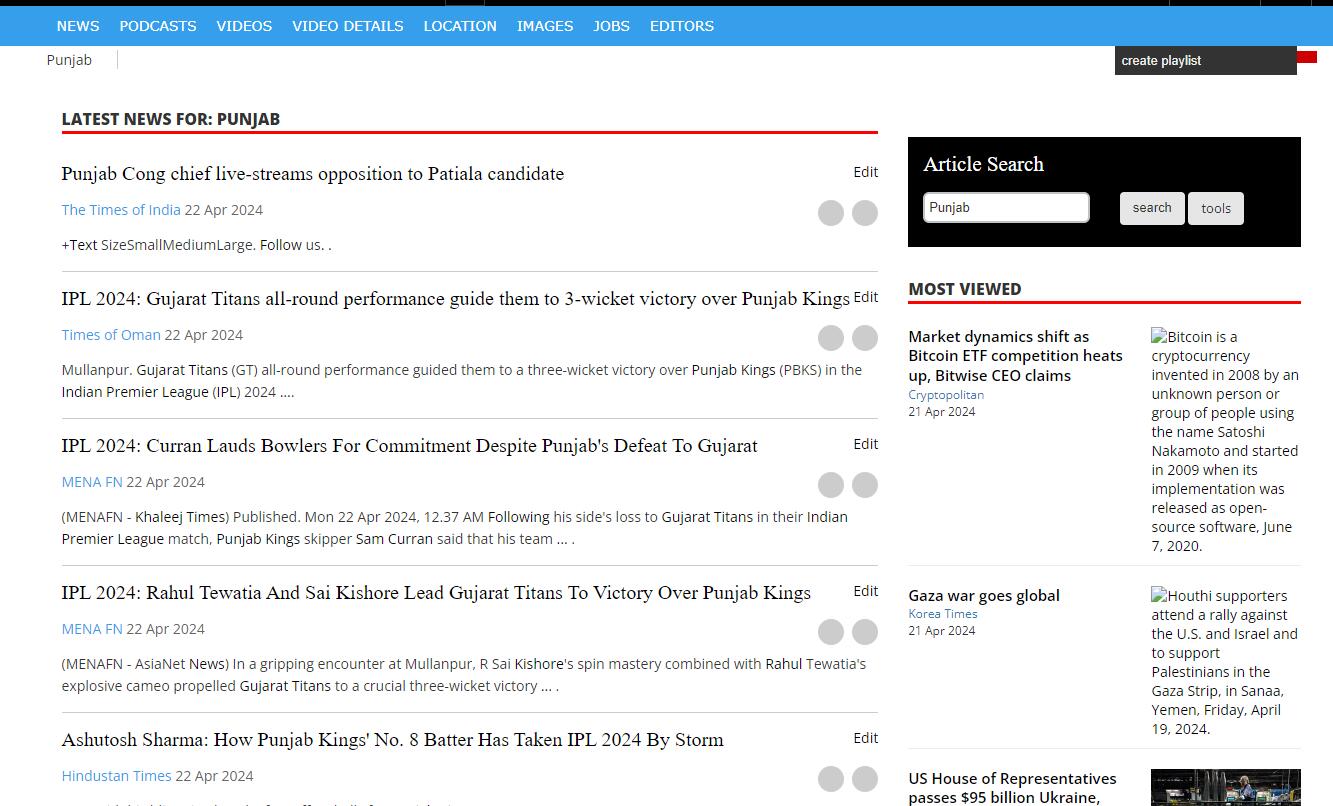The height and width of the screenshot is (806, 1333).
Task: Click Cryptopolitan source link
Action: [x=946, y=395]
